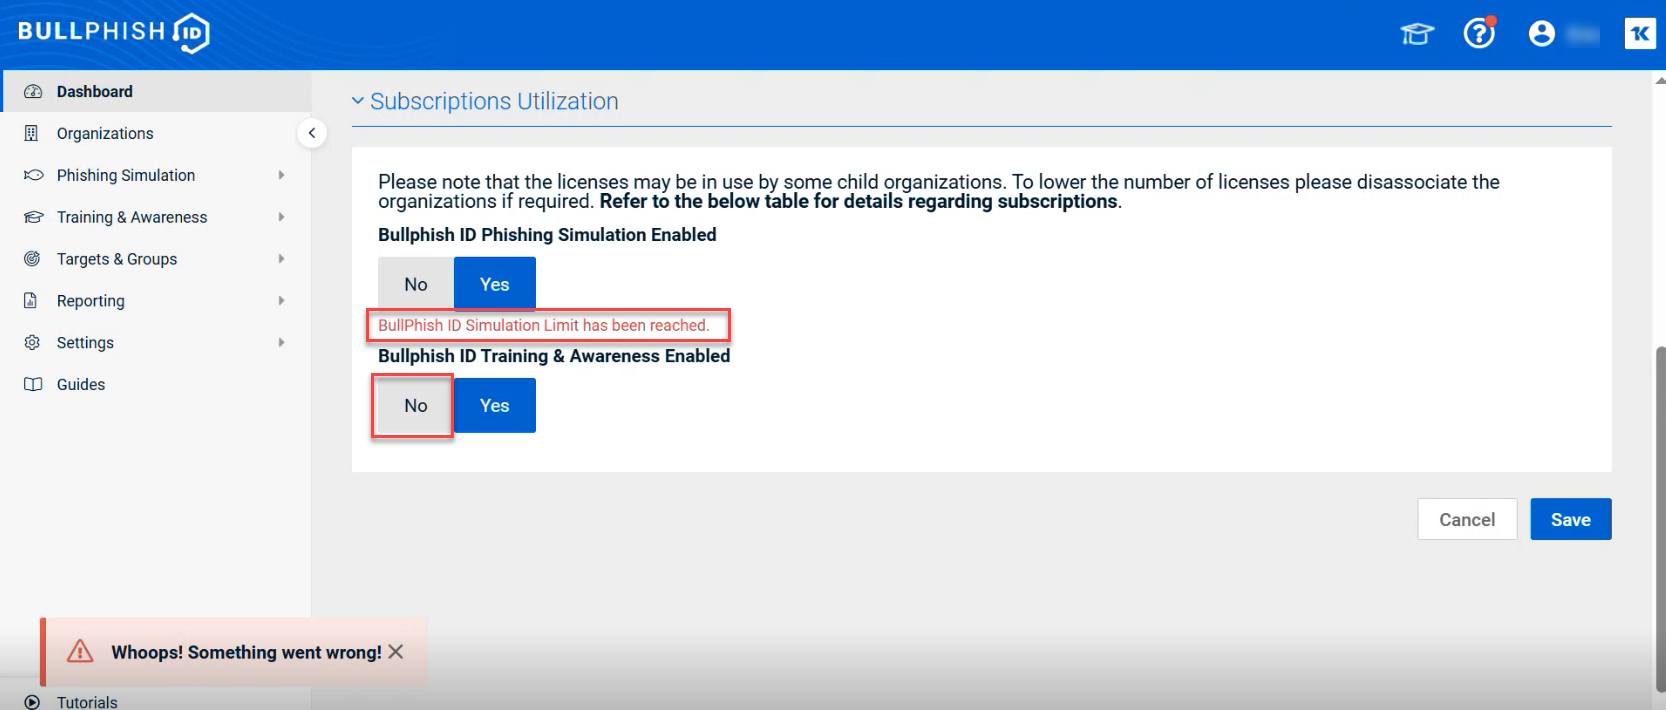Click the Targets & Groups target icon
This screenshot has width=1666, height=710.
click(32, 259)
